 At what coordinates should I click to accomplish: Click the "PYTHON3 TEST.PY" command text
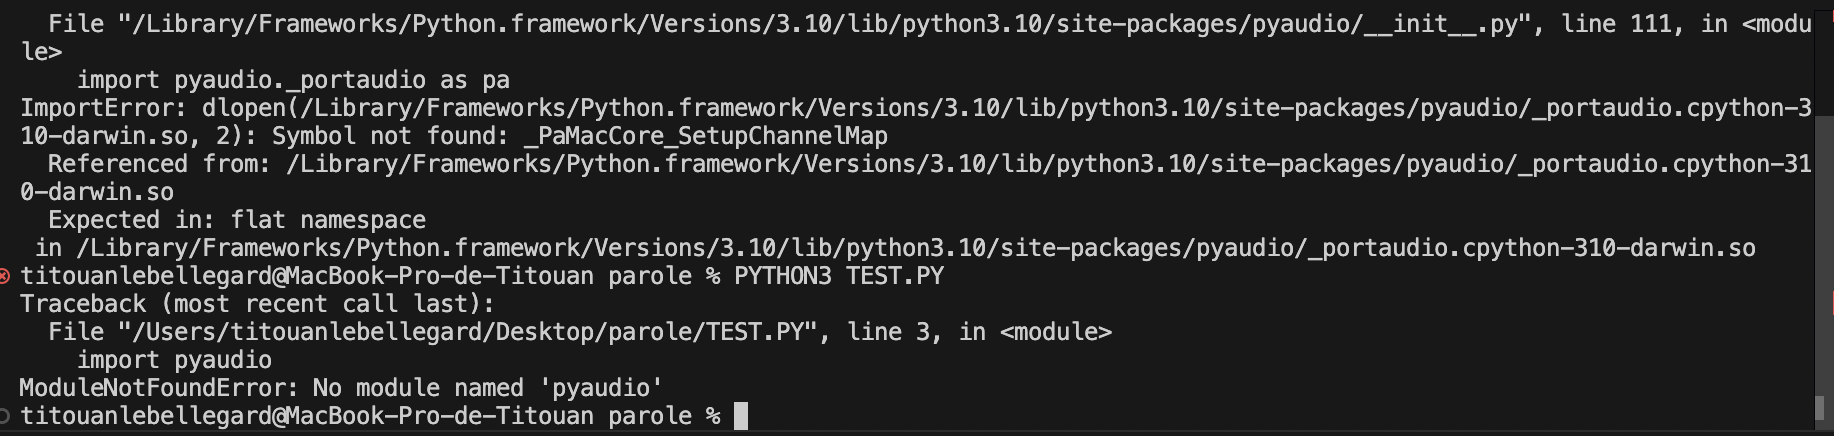pos(839,276)
